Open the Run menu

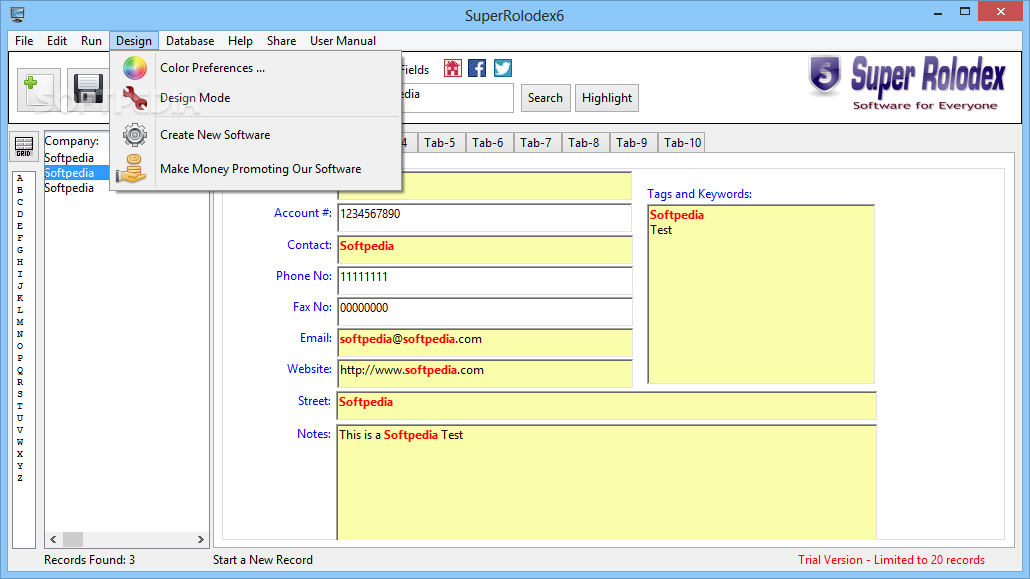tap(91, 41)
